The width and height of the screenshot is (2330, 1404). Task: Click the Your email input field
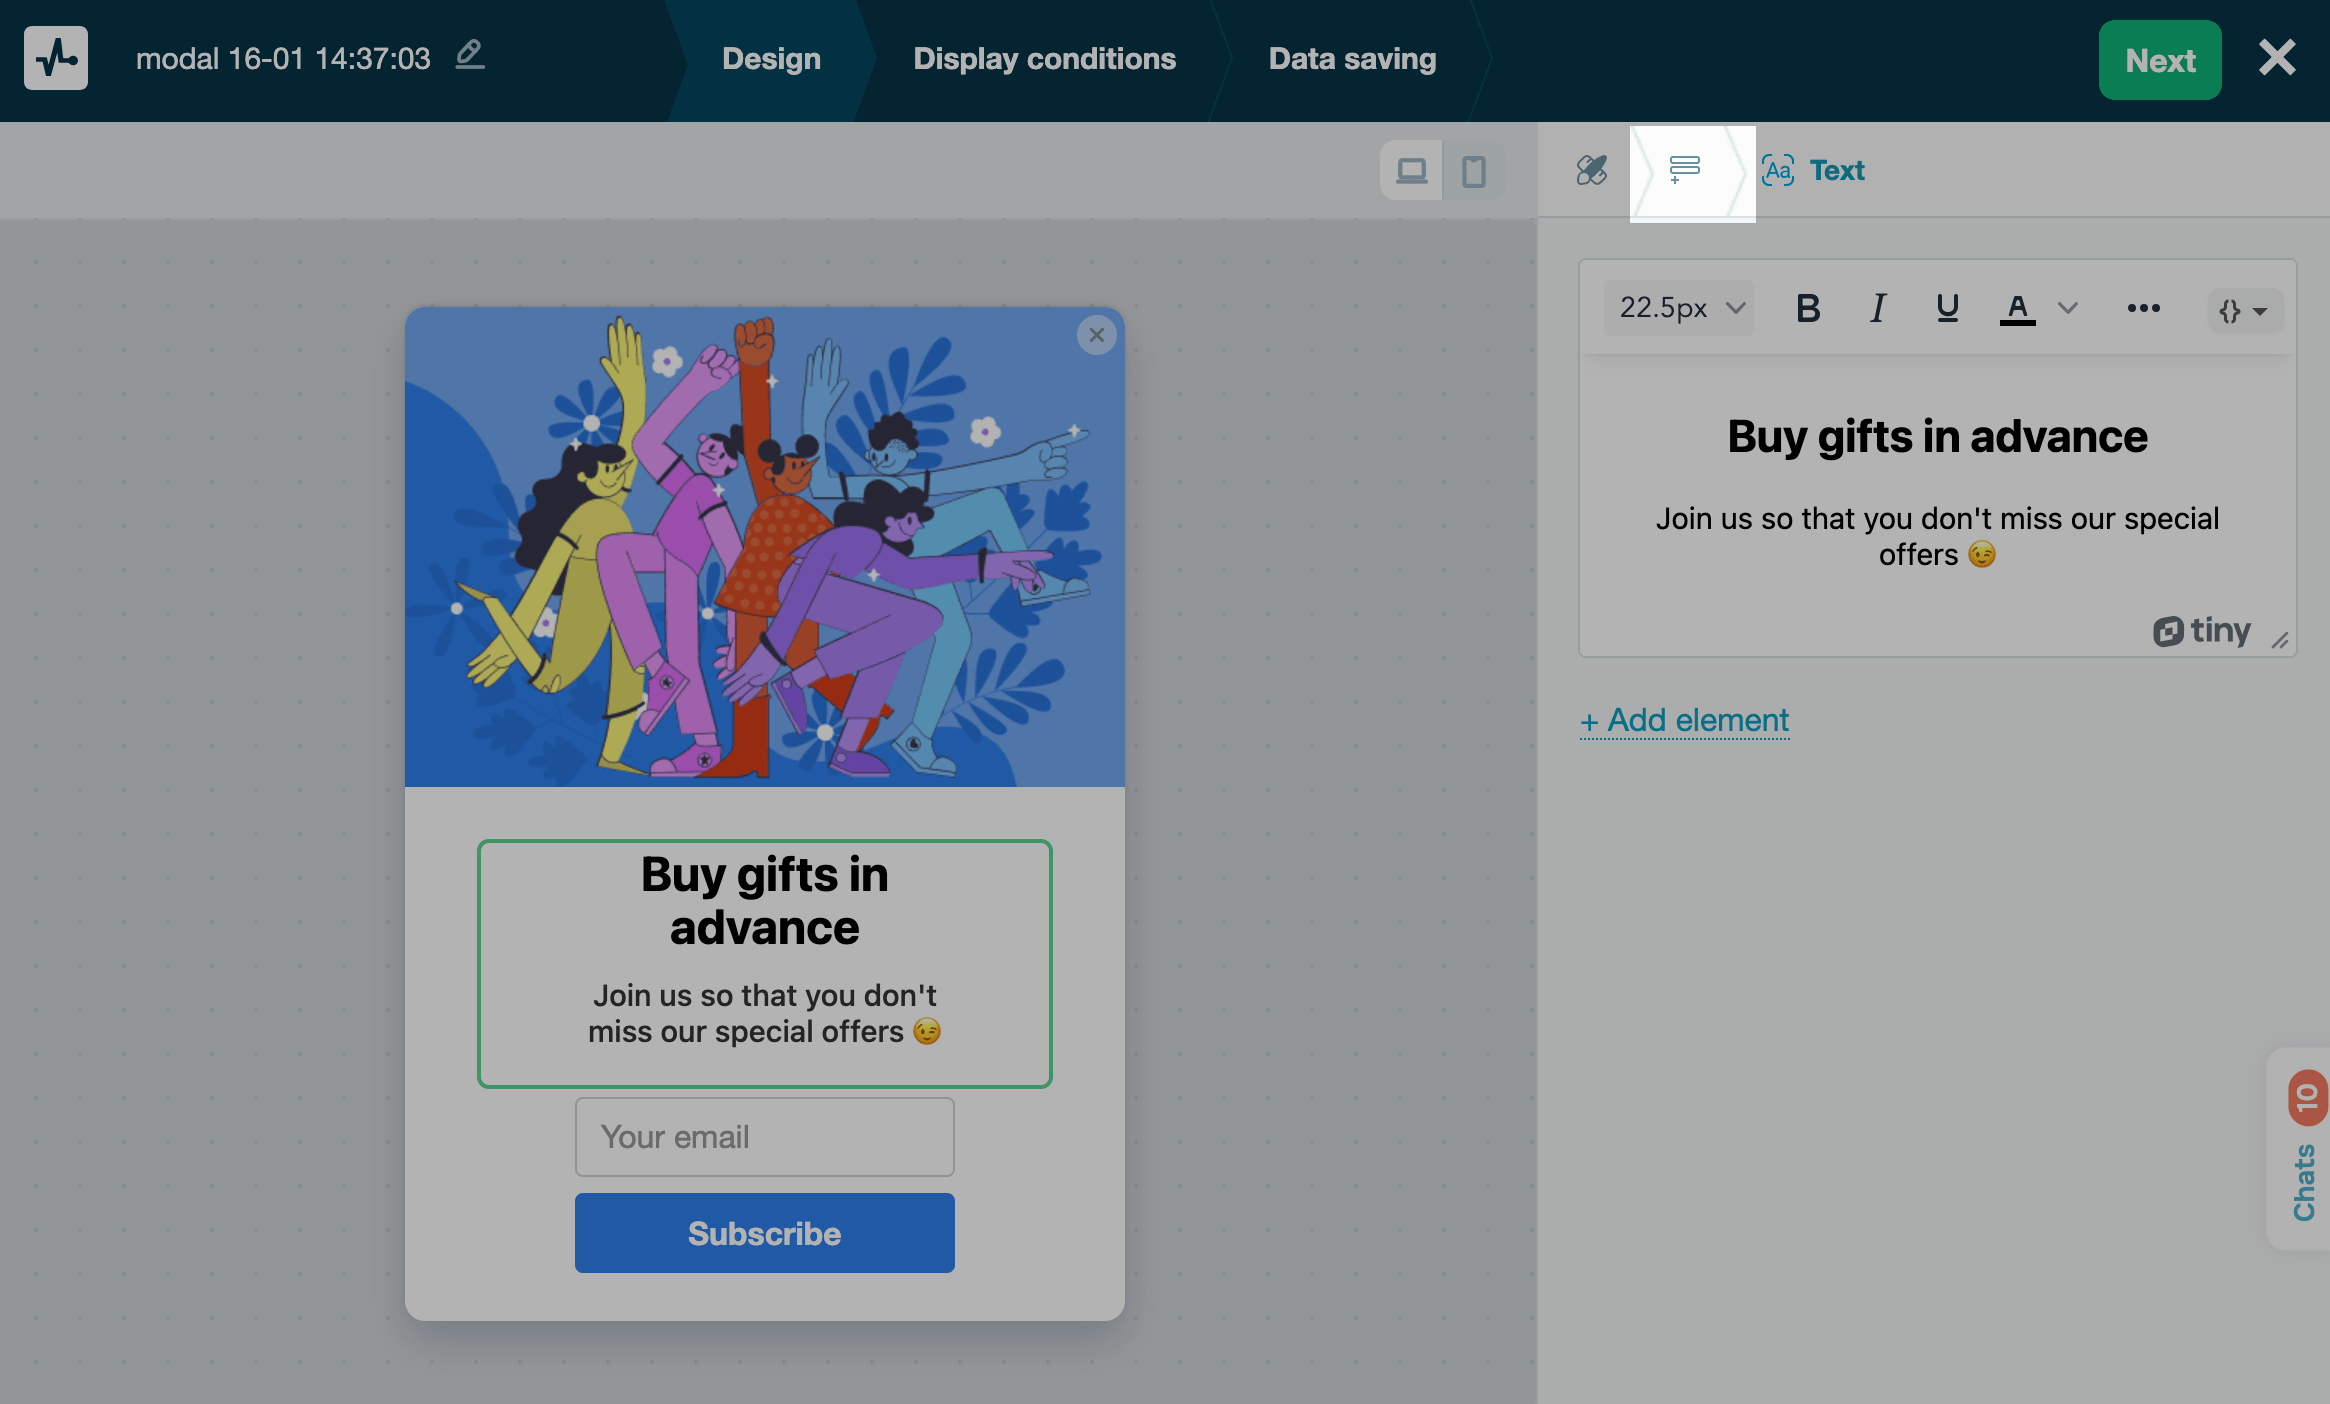coord(764,1137)
